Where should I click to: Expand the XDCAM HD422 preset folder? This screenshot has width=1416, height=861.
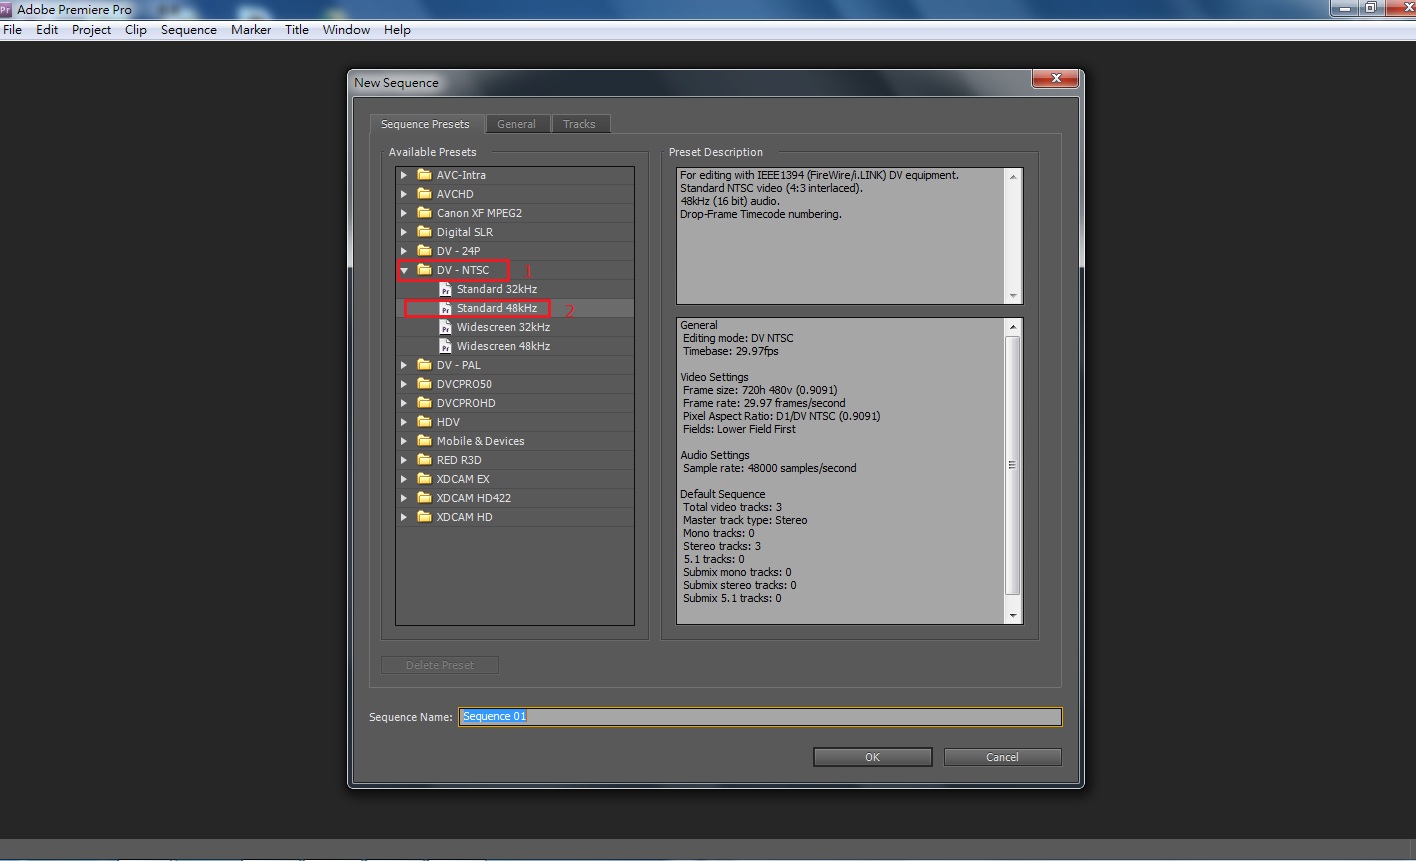404,498
